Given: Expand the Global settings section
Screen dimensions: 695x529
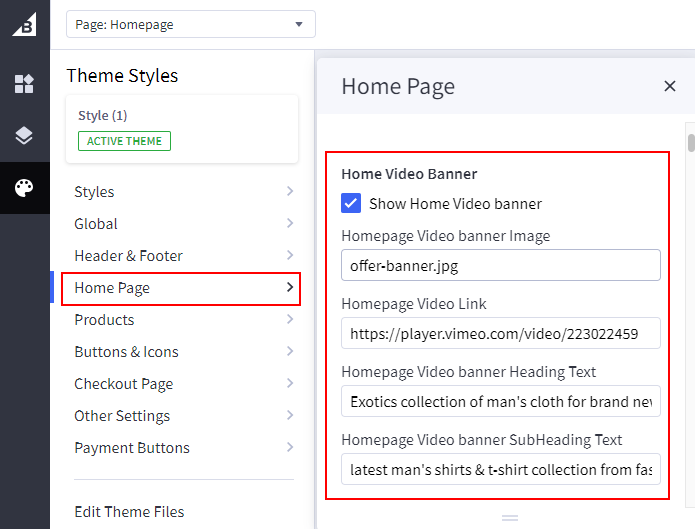Looking at the screenshot, I should [x=182, y=224].
